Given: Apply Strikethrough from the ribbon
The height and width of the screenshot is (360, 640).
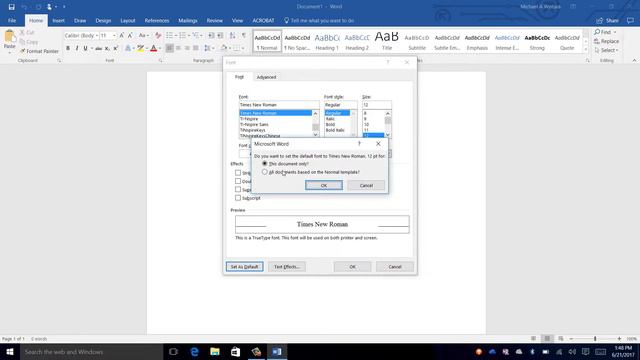Looking at the screenshot, I should [98, 48].
